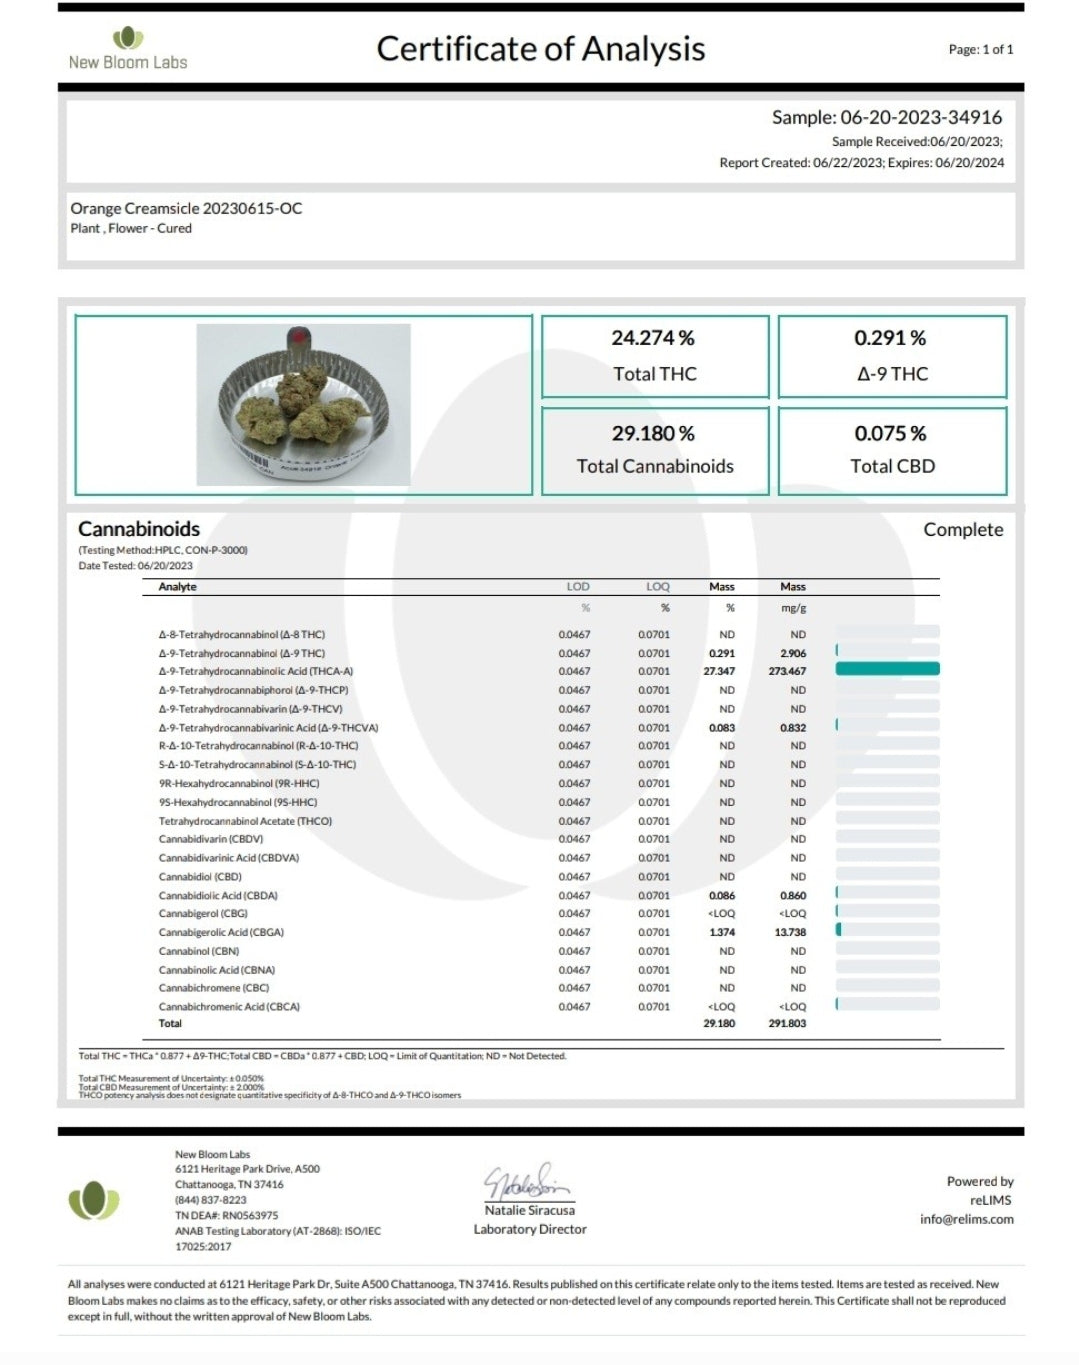Click the Complete status label
Image resolution: width=1079 pixels, height=1365 pixels.
coord(962,530)
